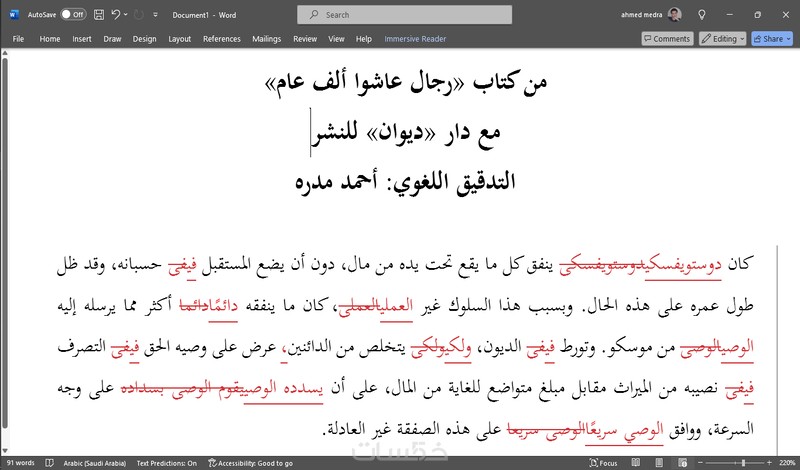
Task: Switch to the Layout tab
Action: (x=180, y=39)
